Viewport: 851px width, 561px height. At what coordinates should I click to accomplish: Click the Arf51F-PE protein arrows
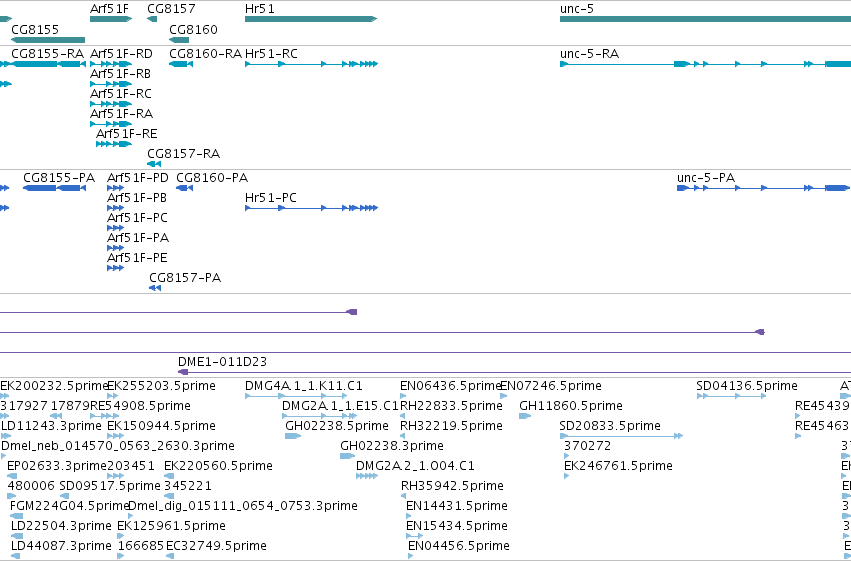pyautogui.click(x=116, y=268)
